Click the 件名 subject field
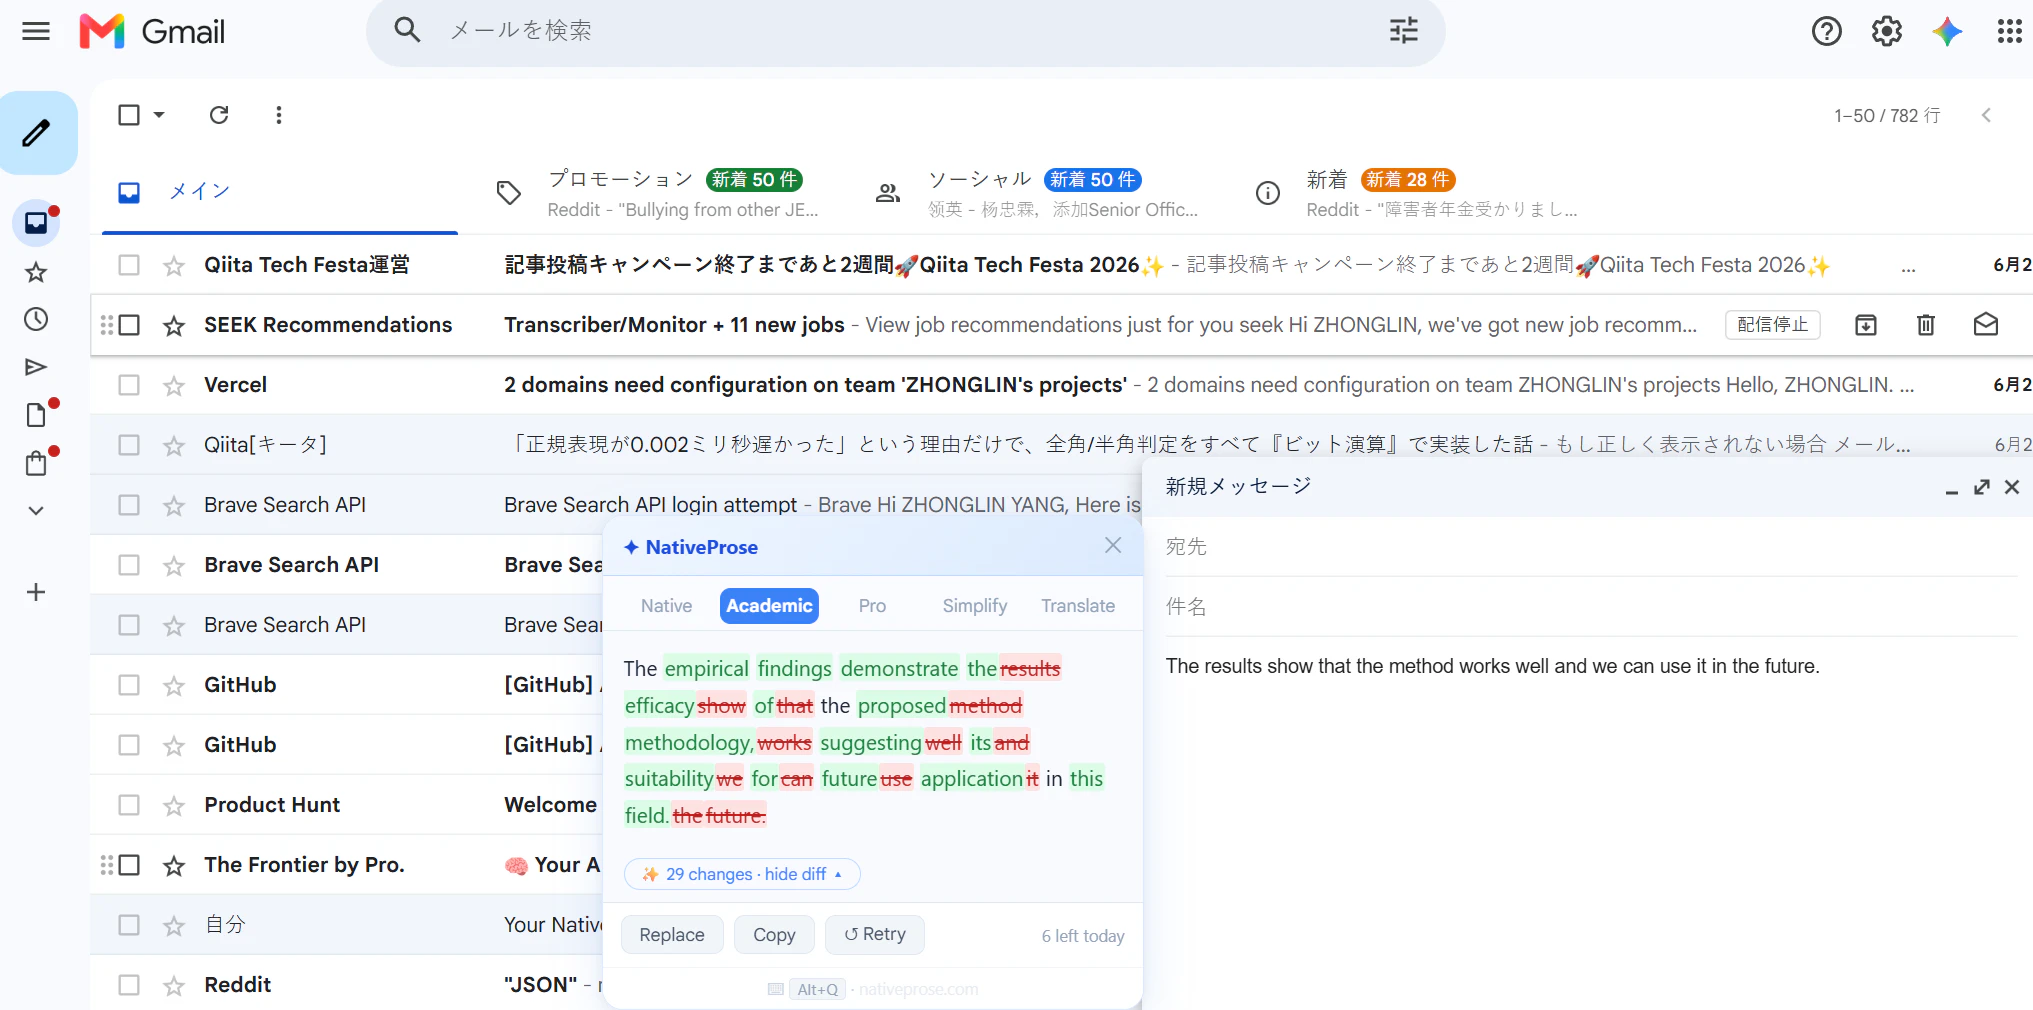 [1590, 607]
